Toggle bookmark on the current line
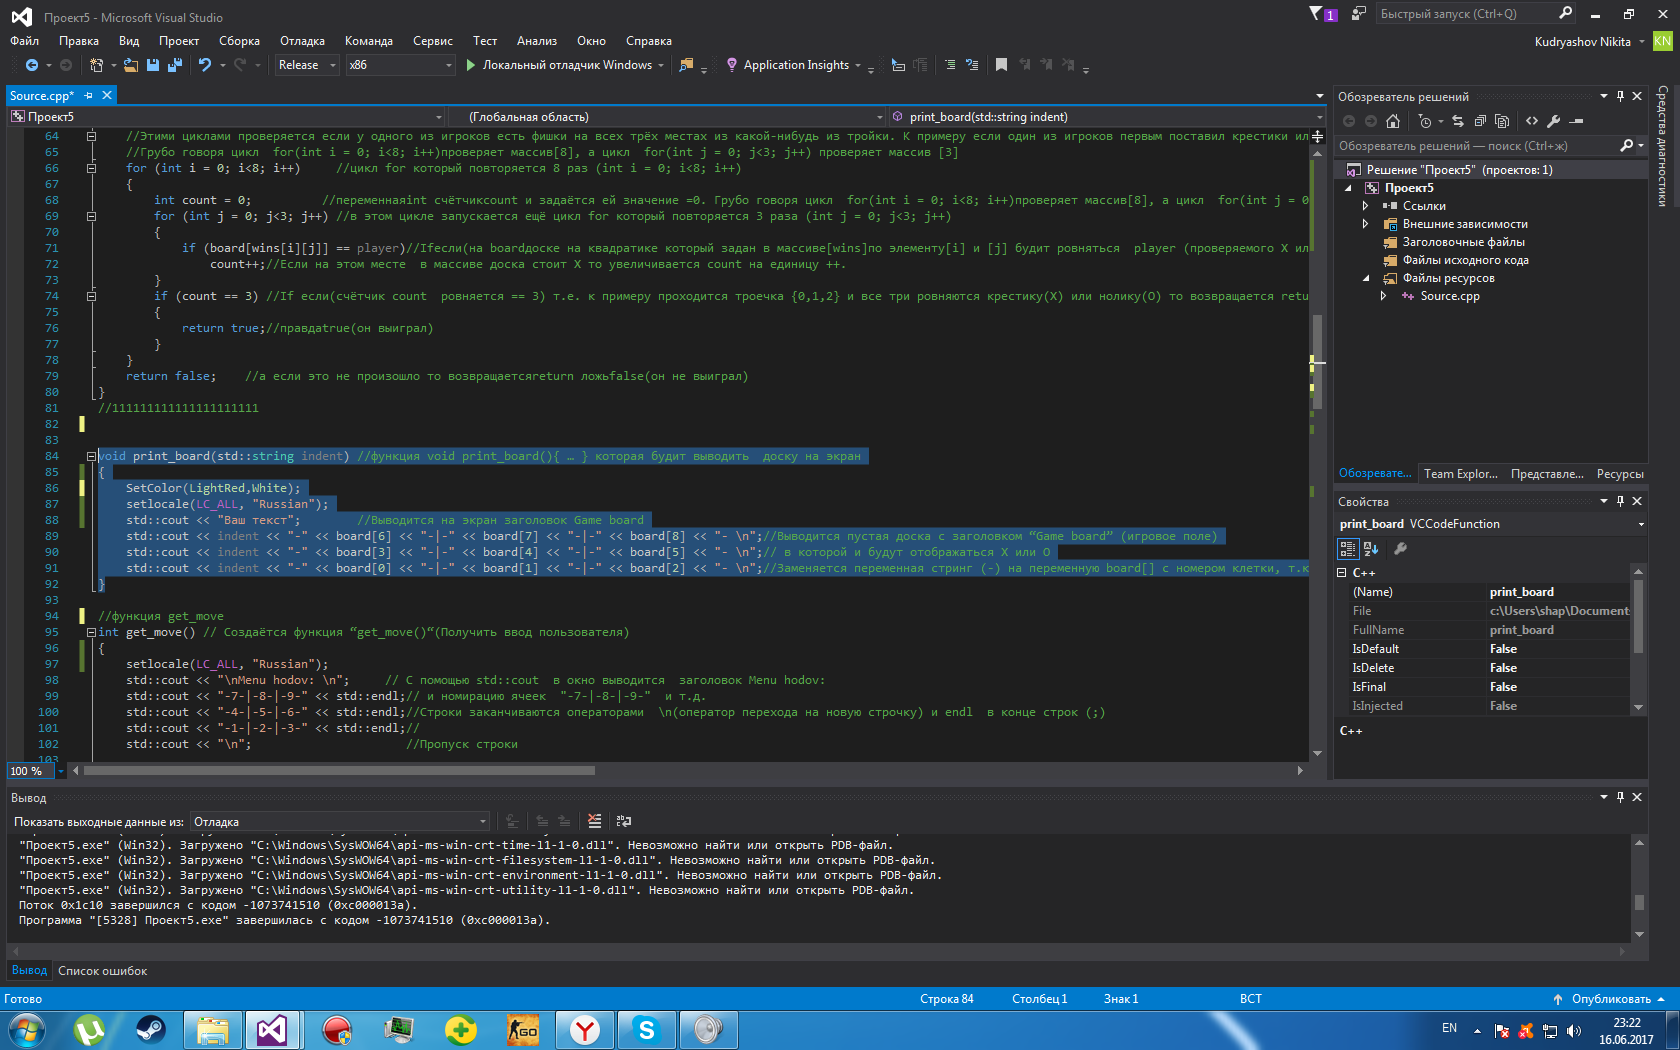 1001,65
